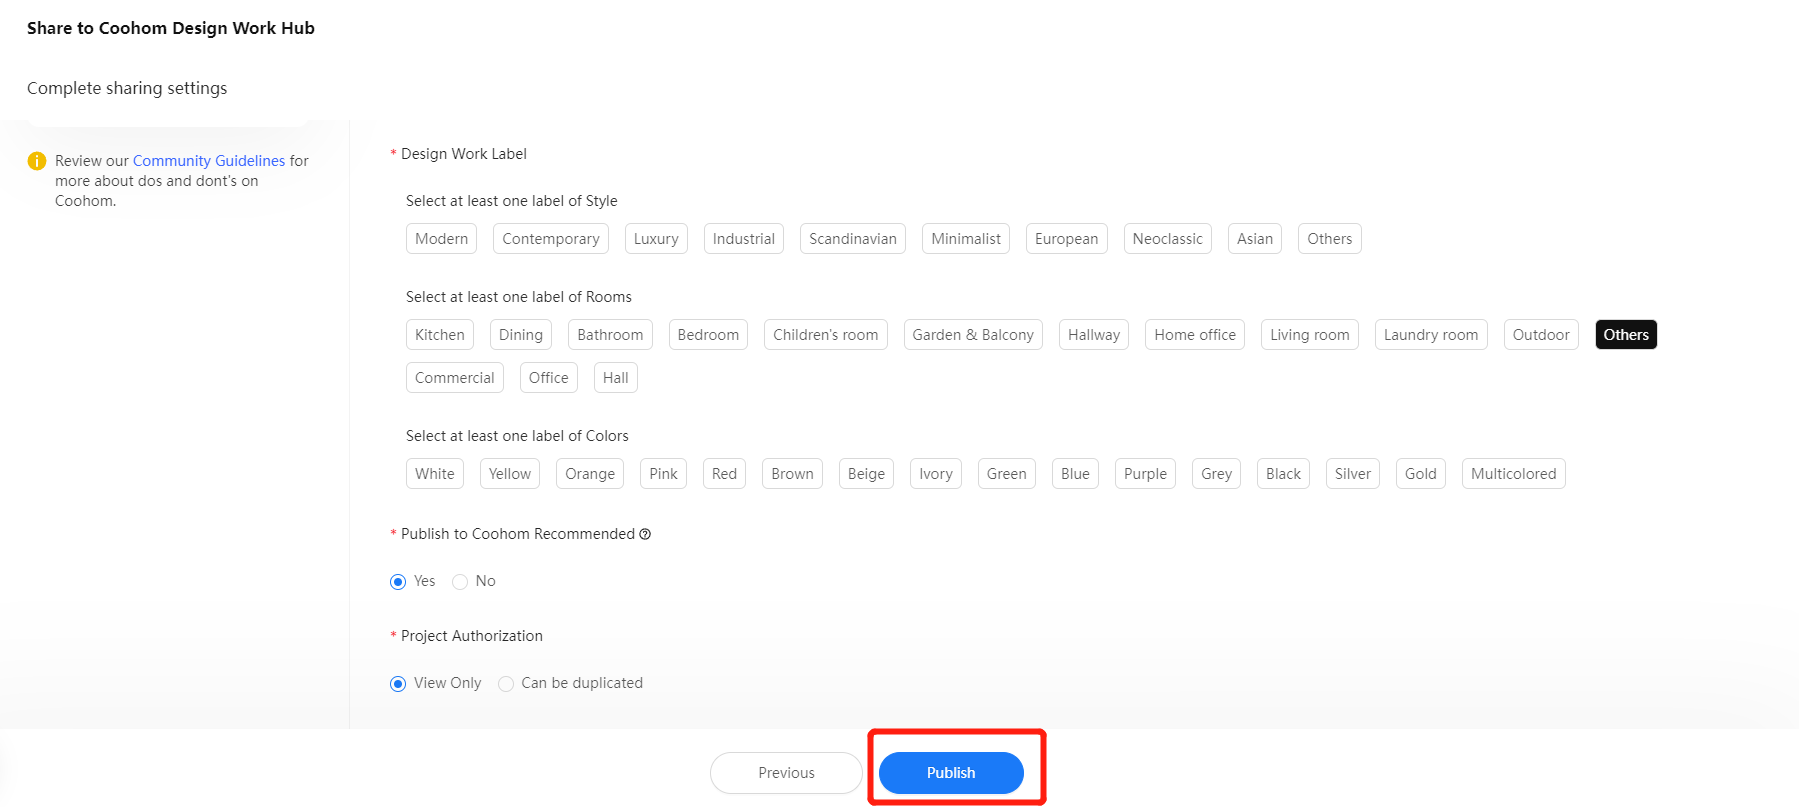Screen dimensions: 1799x807
Task: Choose the Garden & Balcony room tag
Action: (972, 335)
